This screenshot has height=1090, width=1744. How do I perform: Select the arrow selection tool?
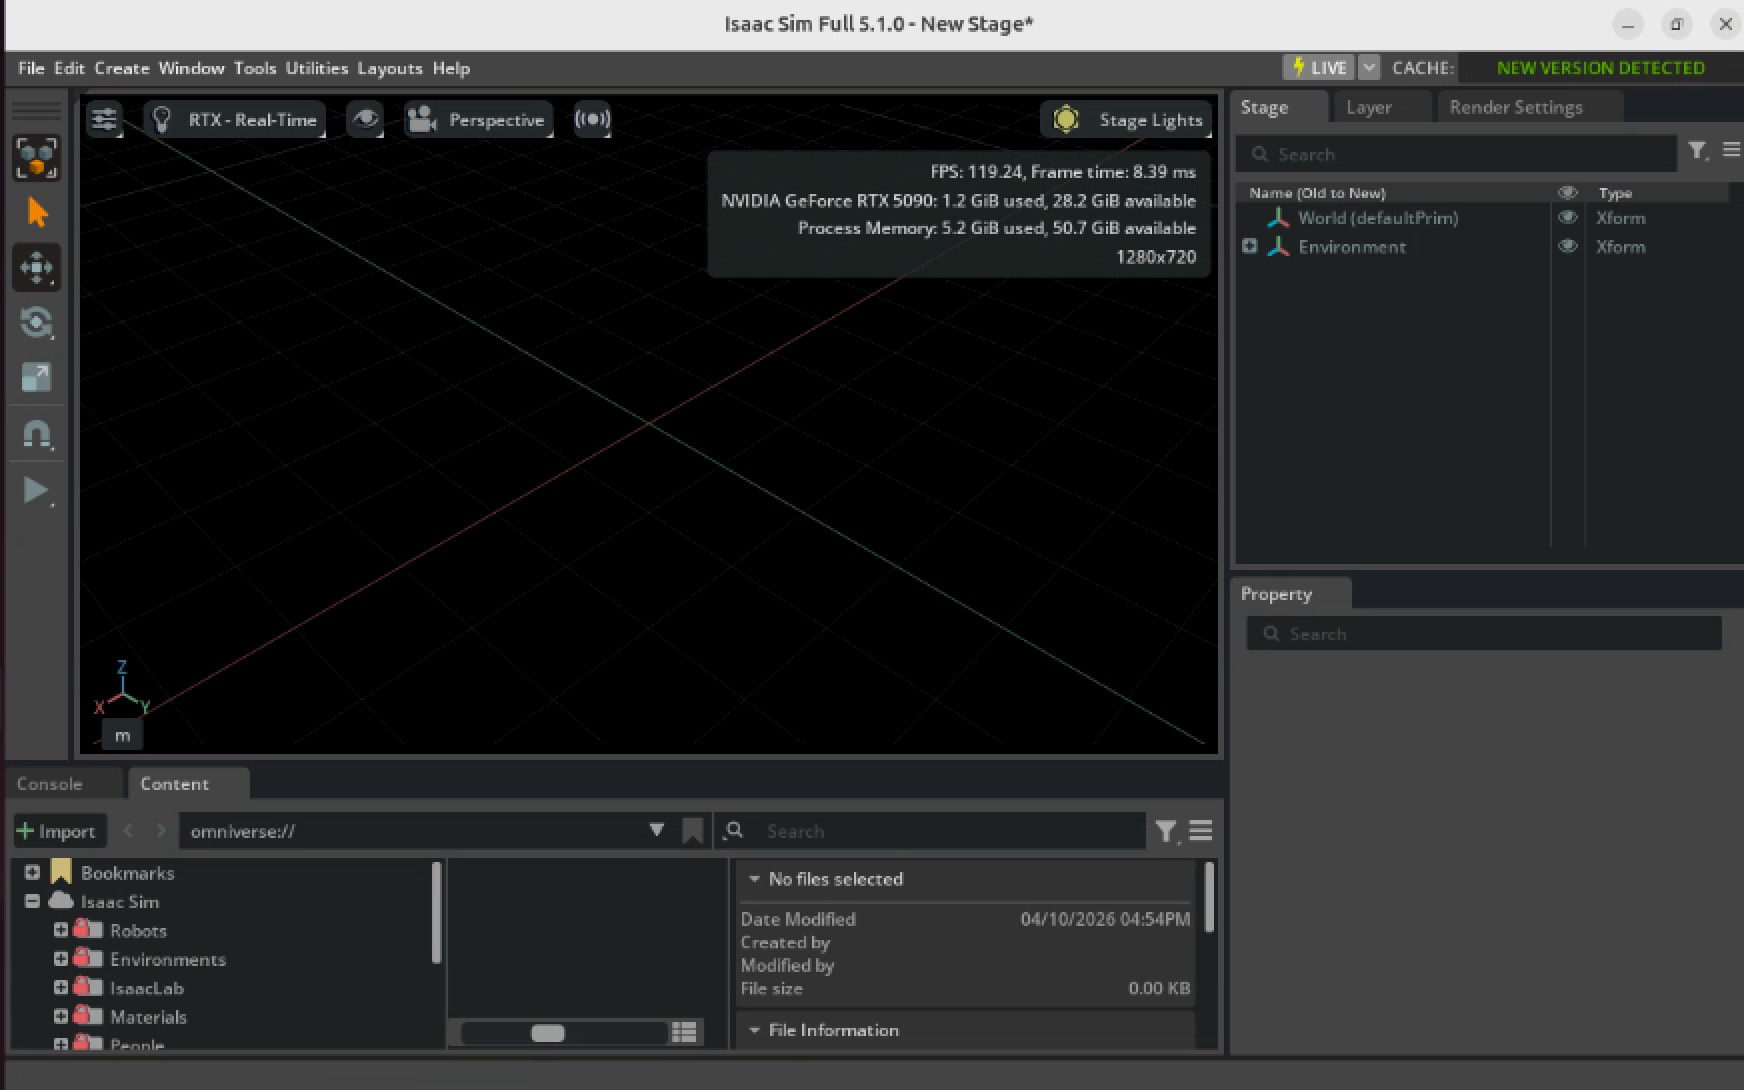coord(37,212)
